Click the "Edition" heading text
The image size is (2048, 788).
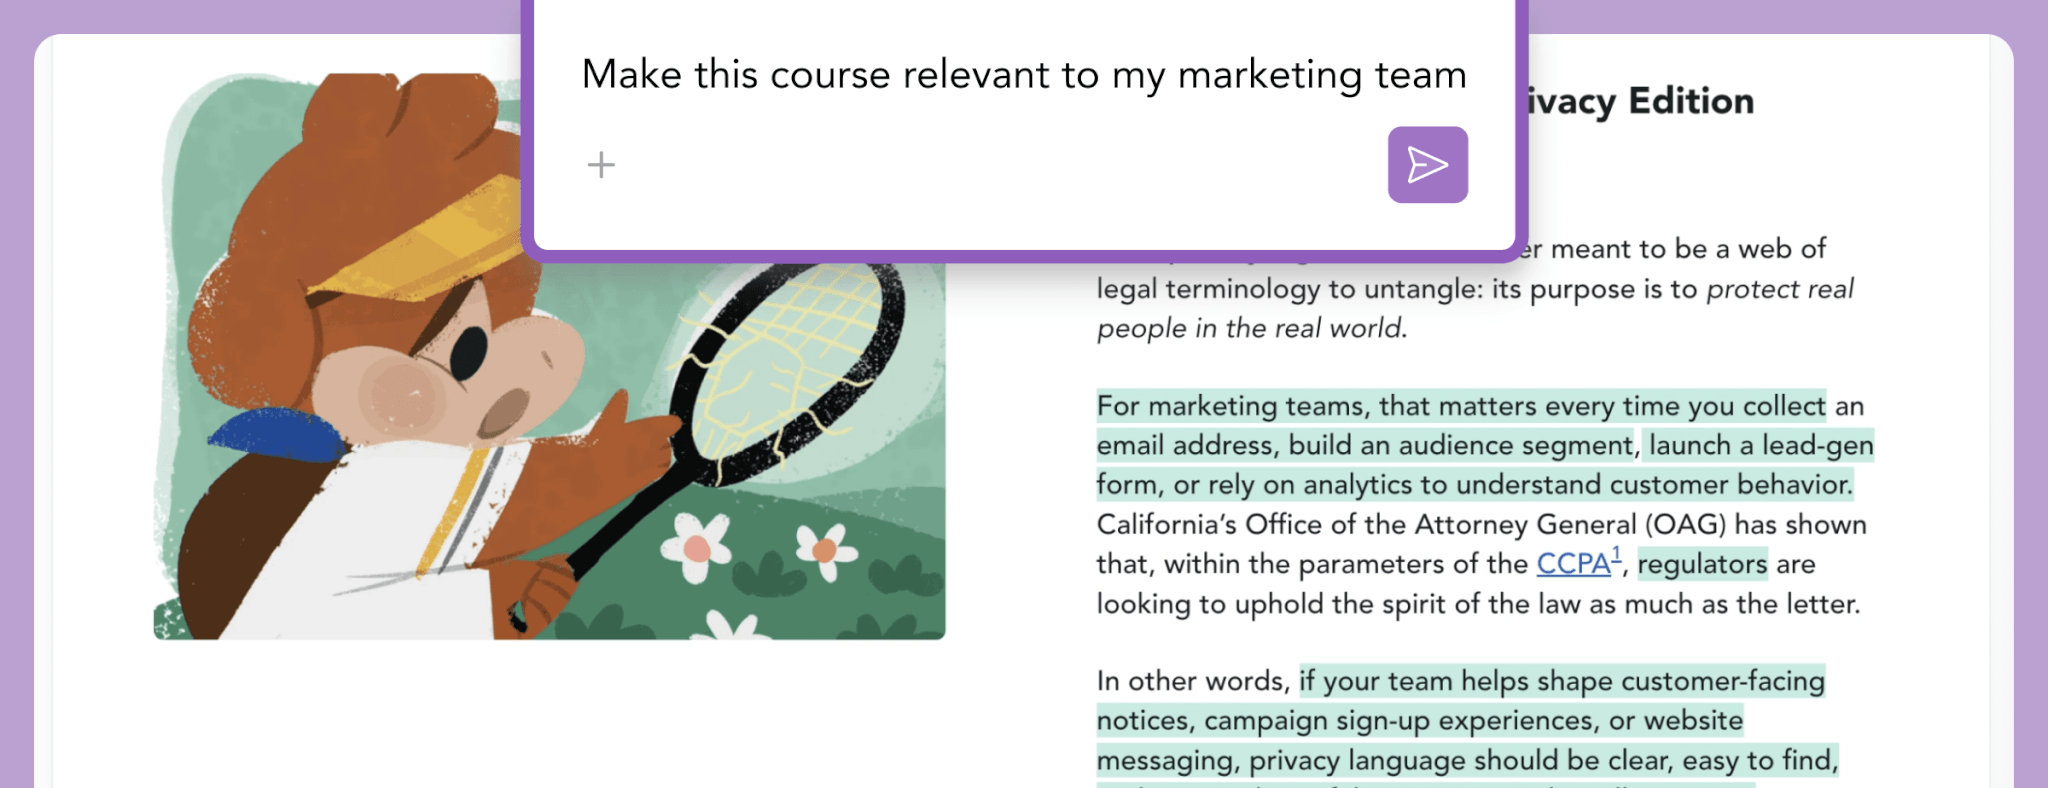(1691, 101)
